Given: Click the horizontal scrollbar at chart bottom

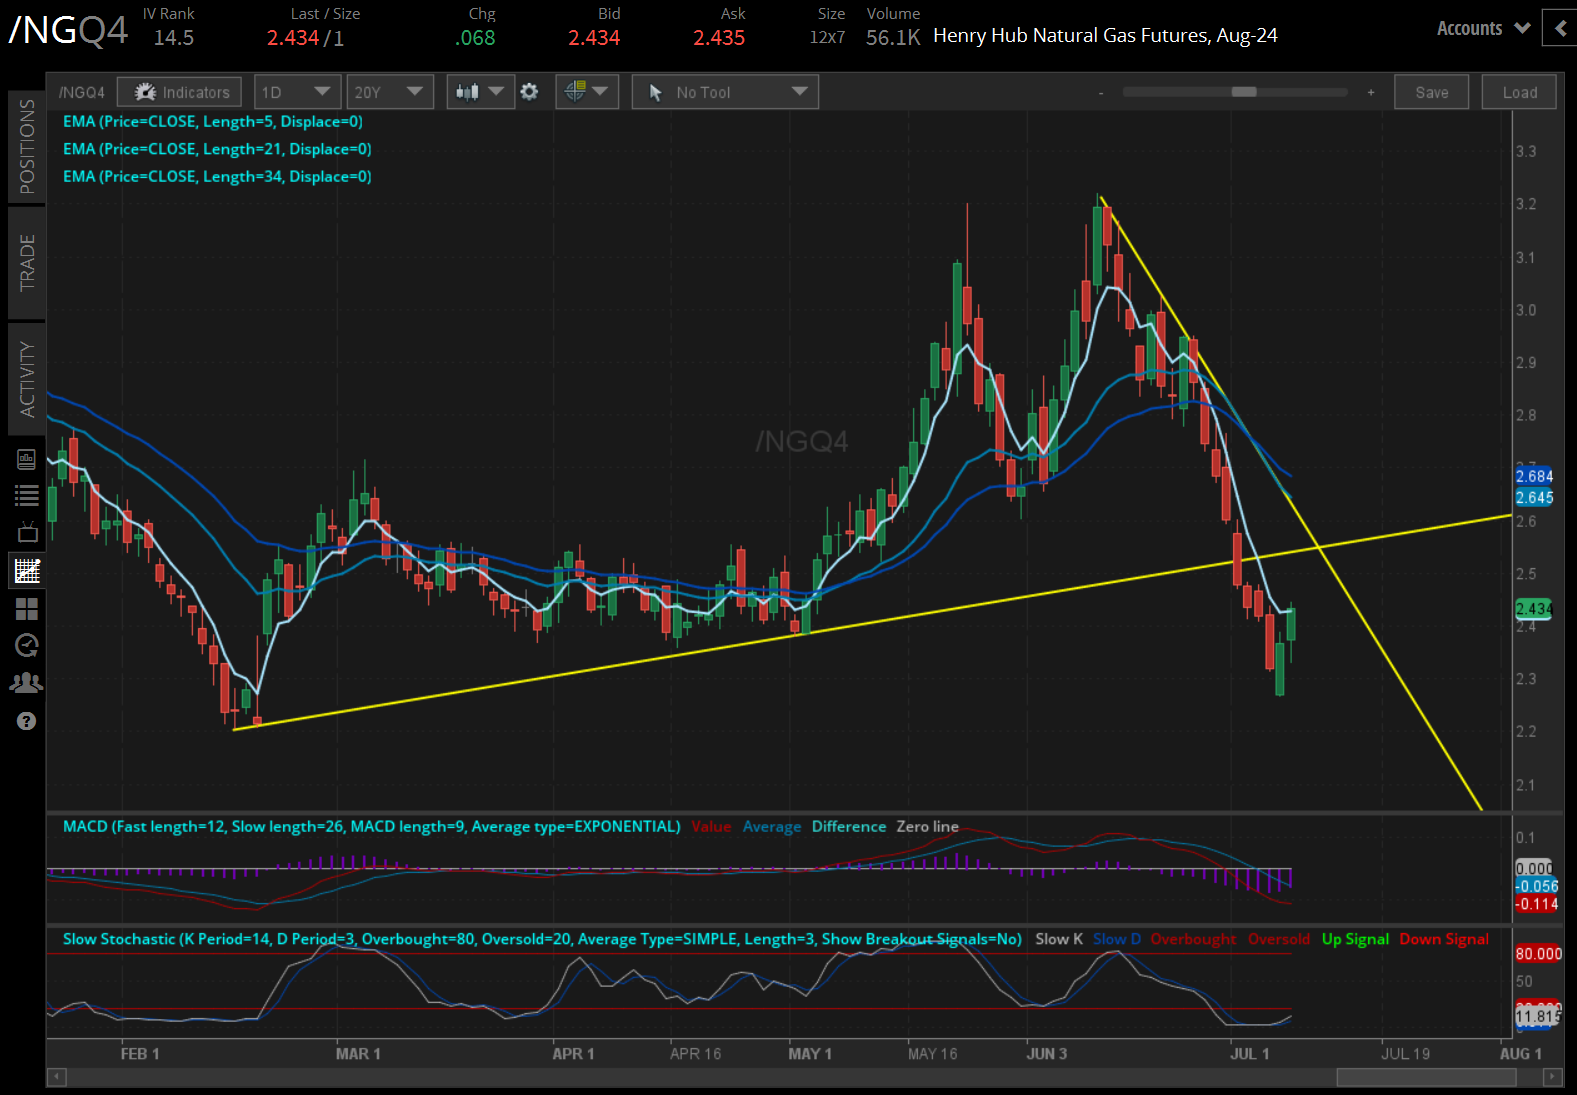Looking at the screenshot, I should click(1425, 1077).
